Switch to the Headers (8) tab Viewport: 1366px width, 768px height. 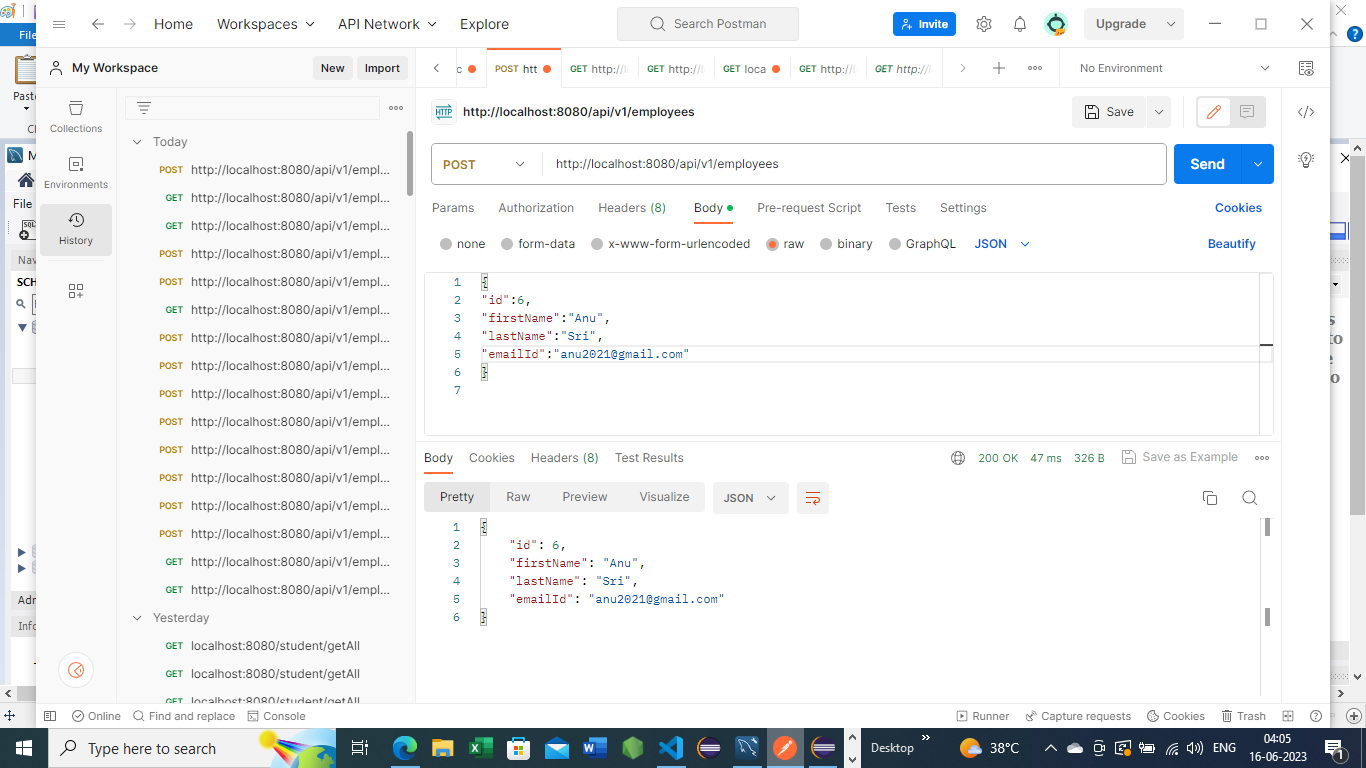631,208
